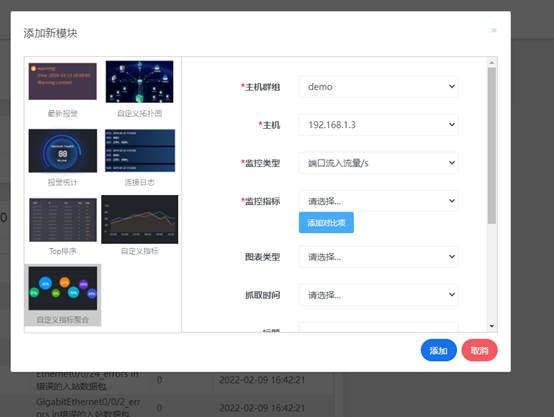554x417 pixels.
Task: Open the 监控指标 请选择 dropdown
Action: pos(378,201)
